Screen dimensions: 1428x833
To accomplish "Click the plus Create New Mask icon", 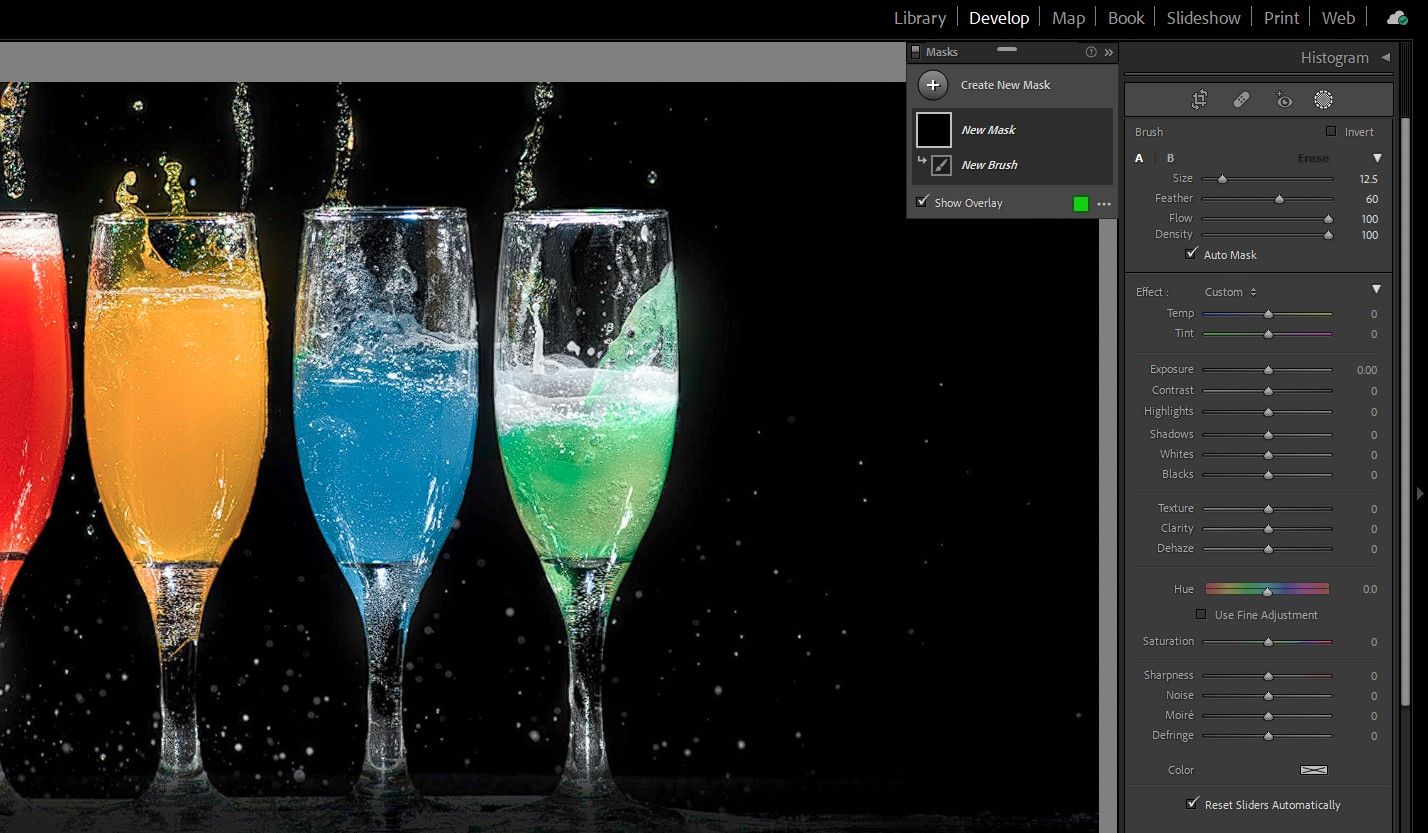I will pyautogui.click(x=932, y=85).
